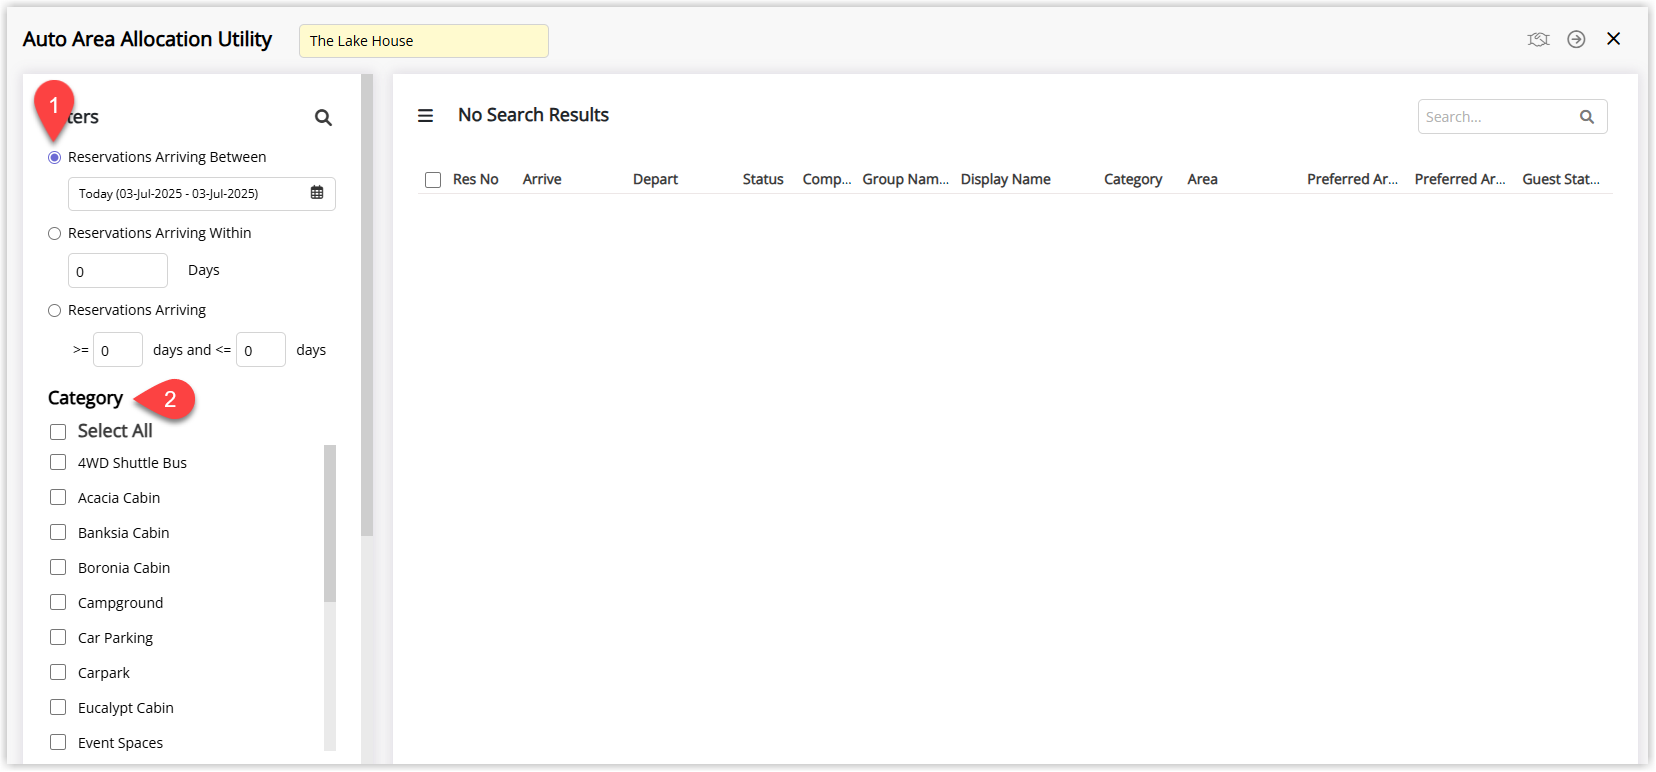This screenshot has width=1656, height=772.
Task: Check the Banksia Cabin category
Action: (58, 533)
